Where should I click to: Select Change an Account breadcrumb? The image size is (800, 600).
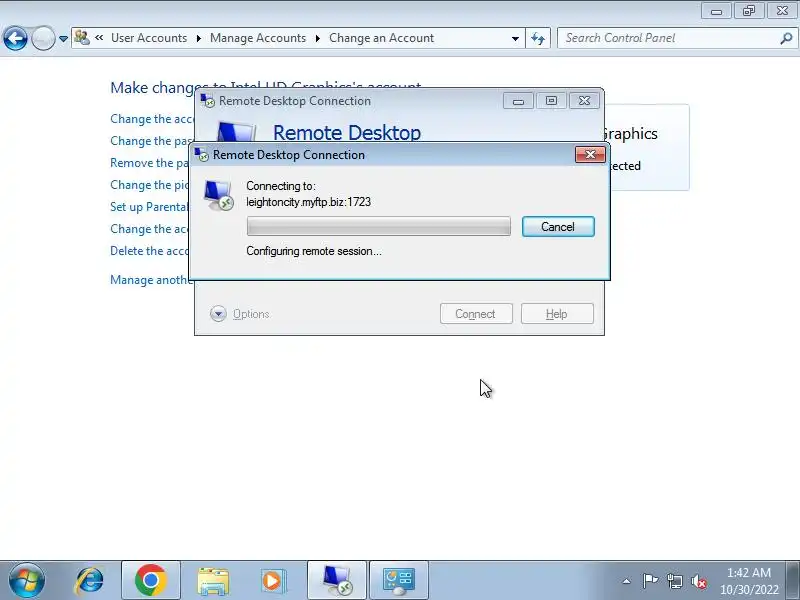tap(382, 38)
